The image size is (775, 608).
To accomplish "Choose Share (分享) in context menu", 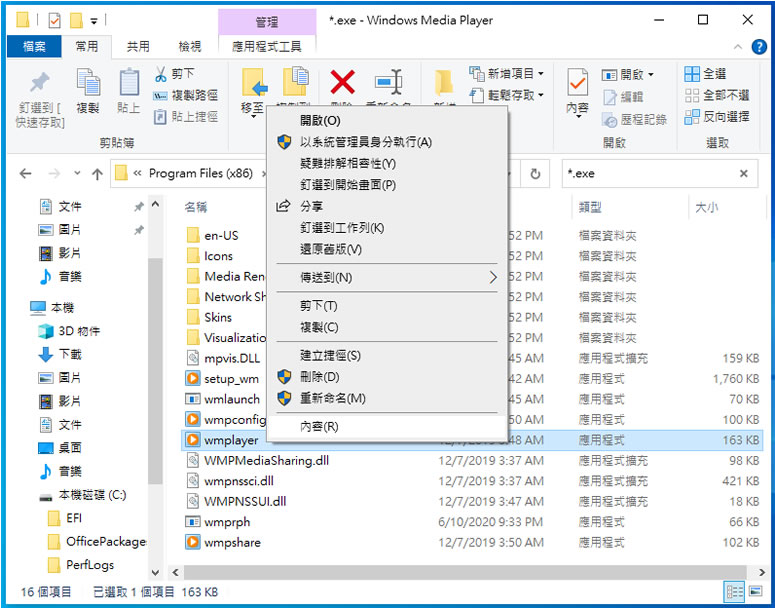I will (x=386, y=206).
